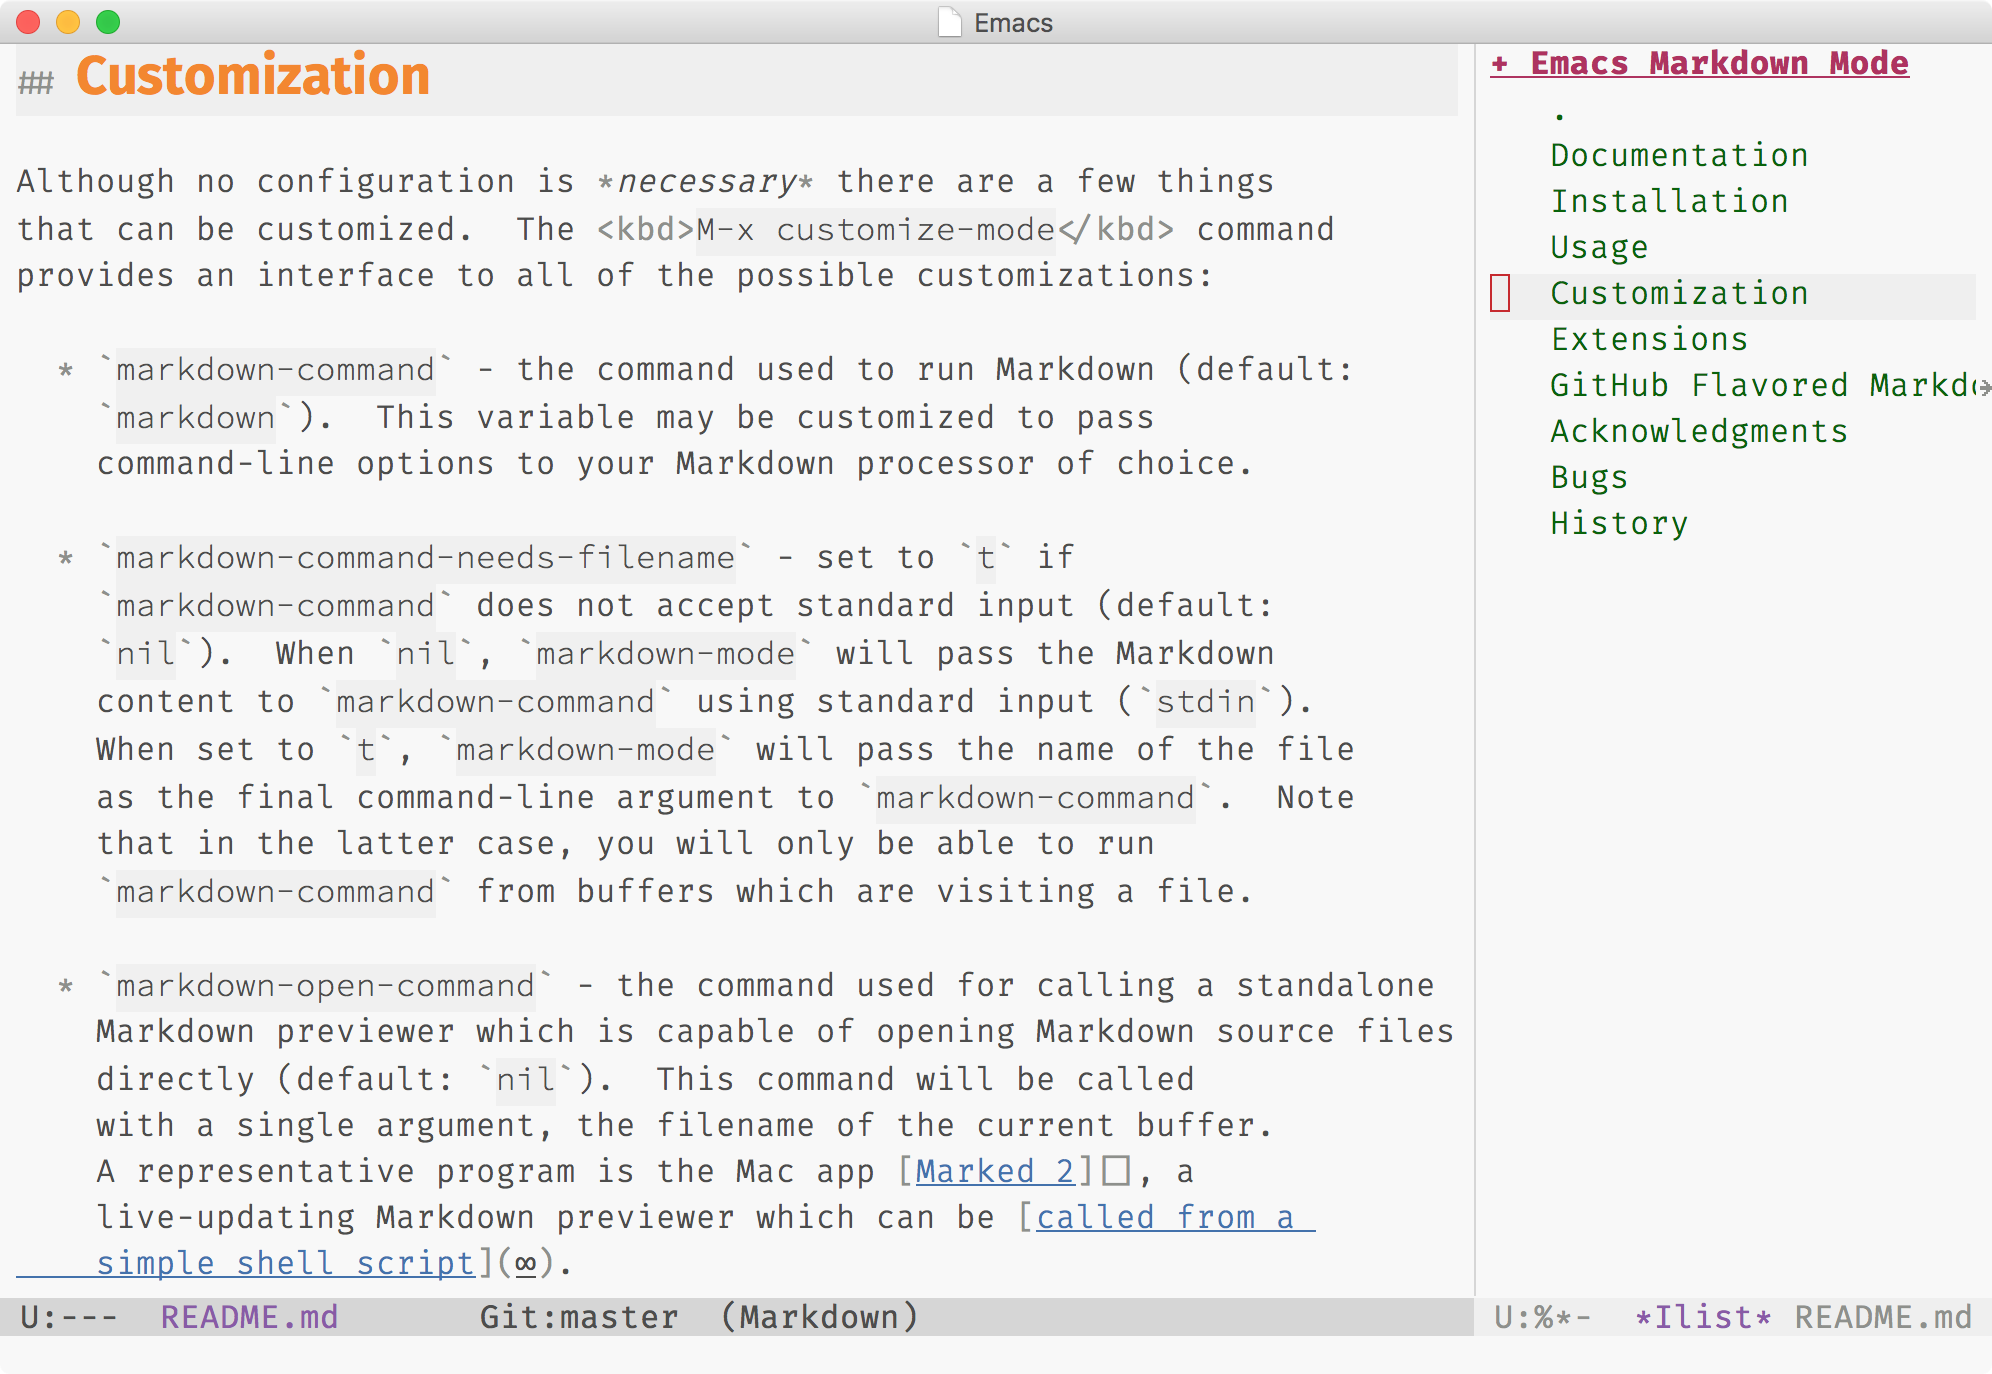
Task: Click the red square marker beside Customization
Action: [x=1497, y=291]
